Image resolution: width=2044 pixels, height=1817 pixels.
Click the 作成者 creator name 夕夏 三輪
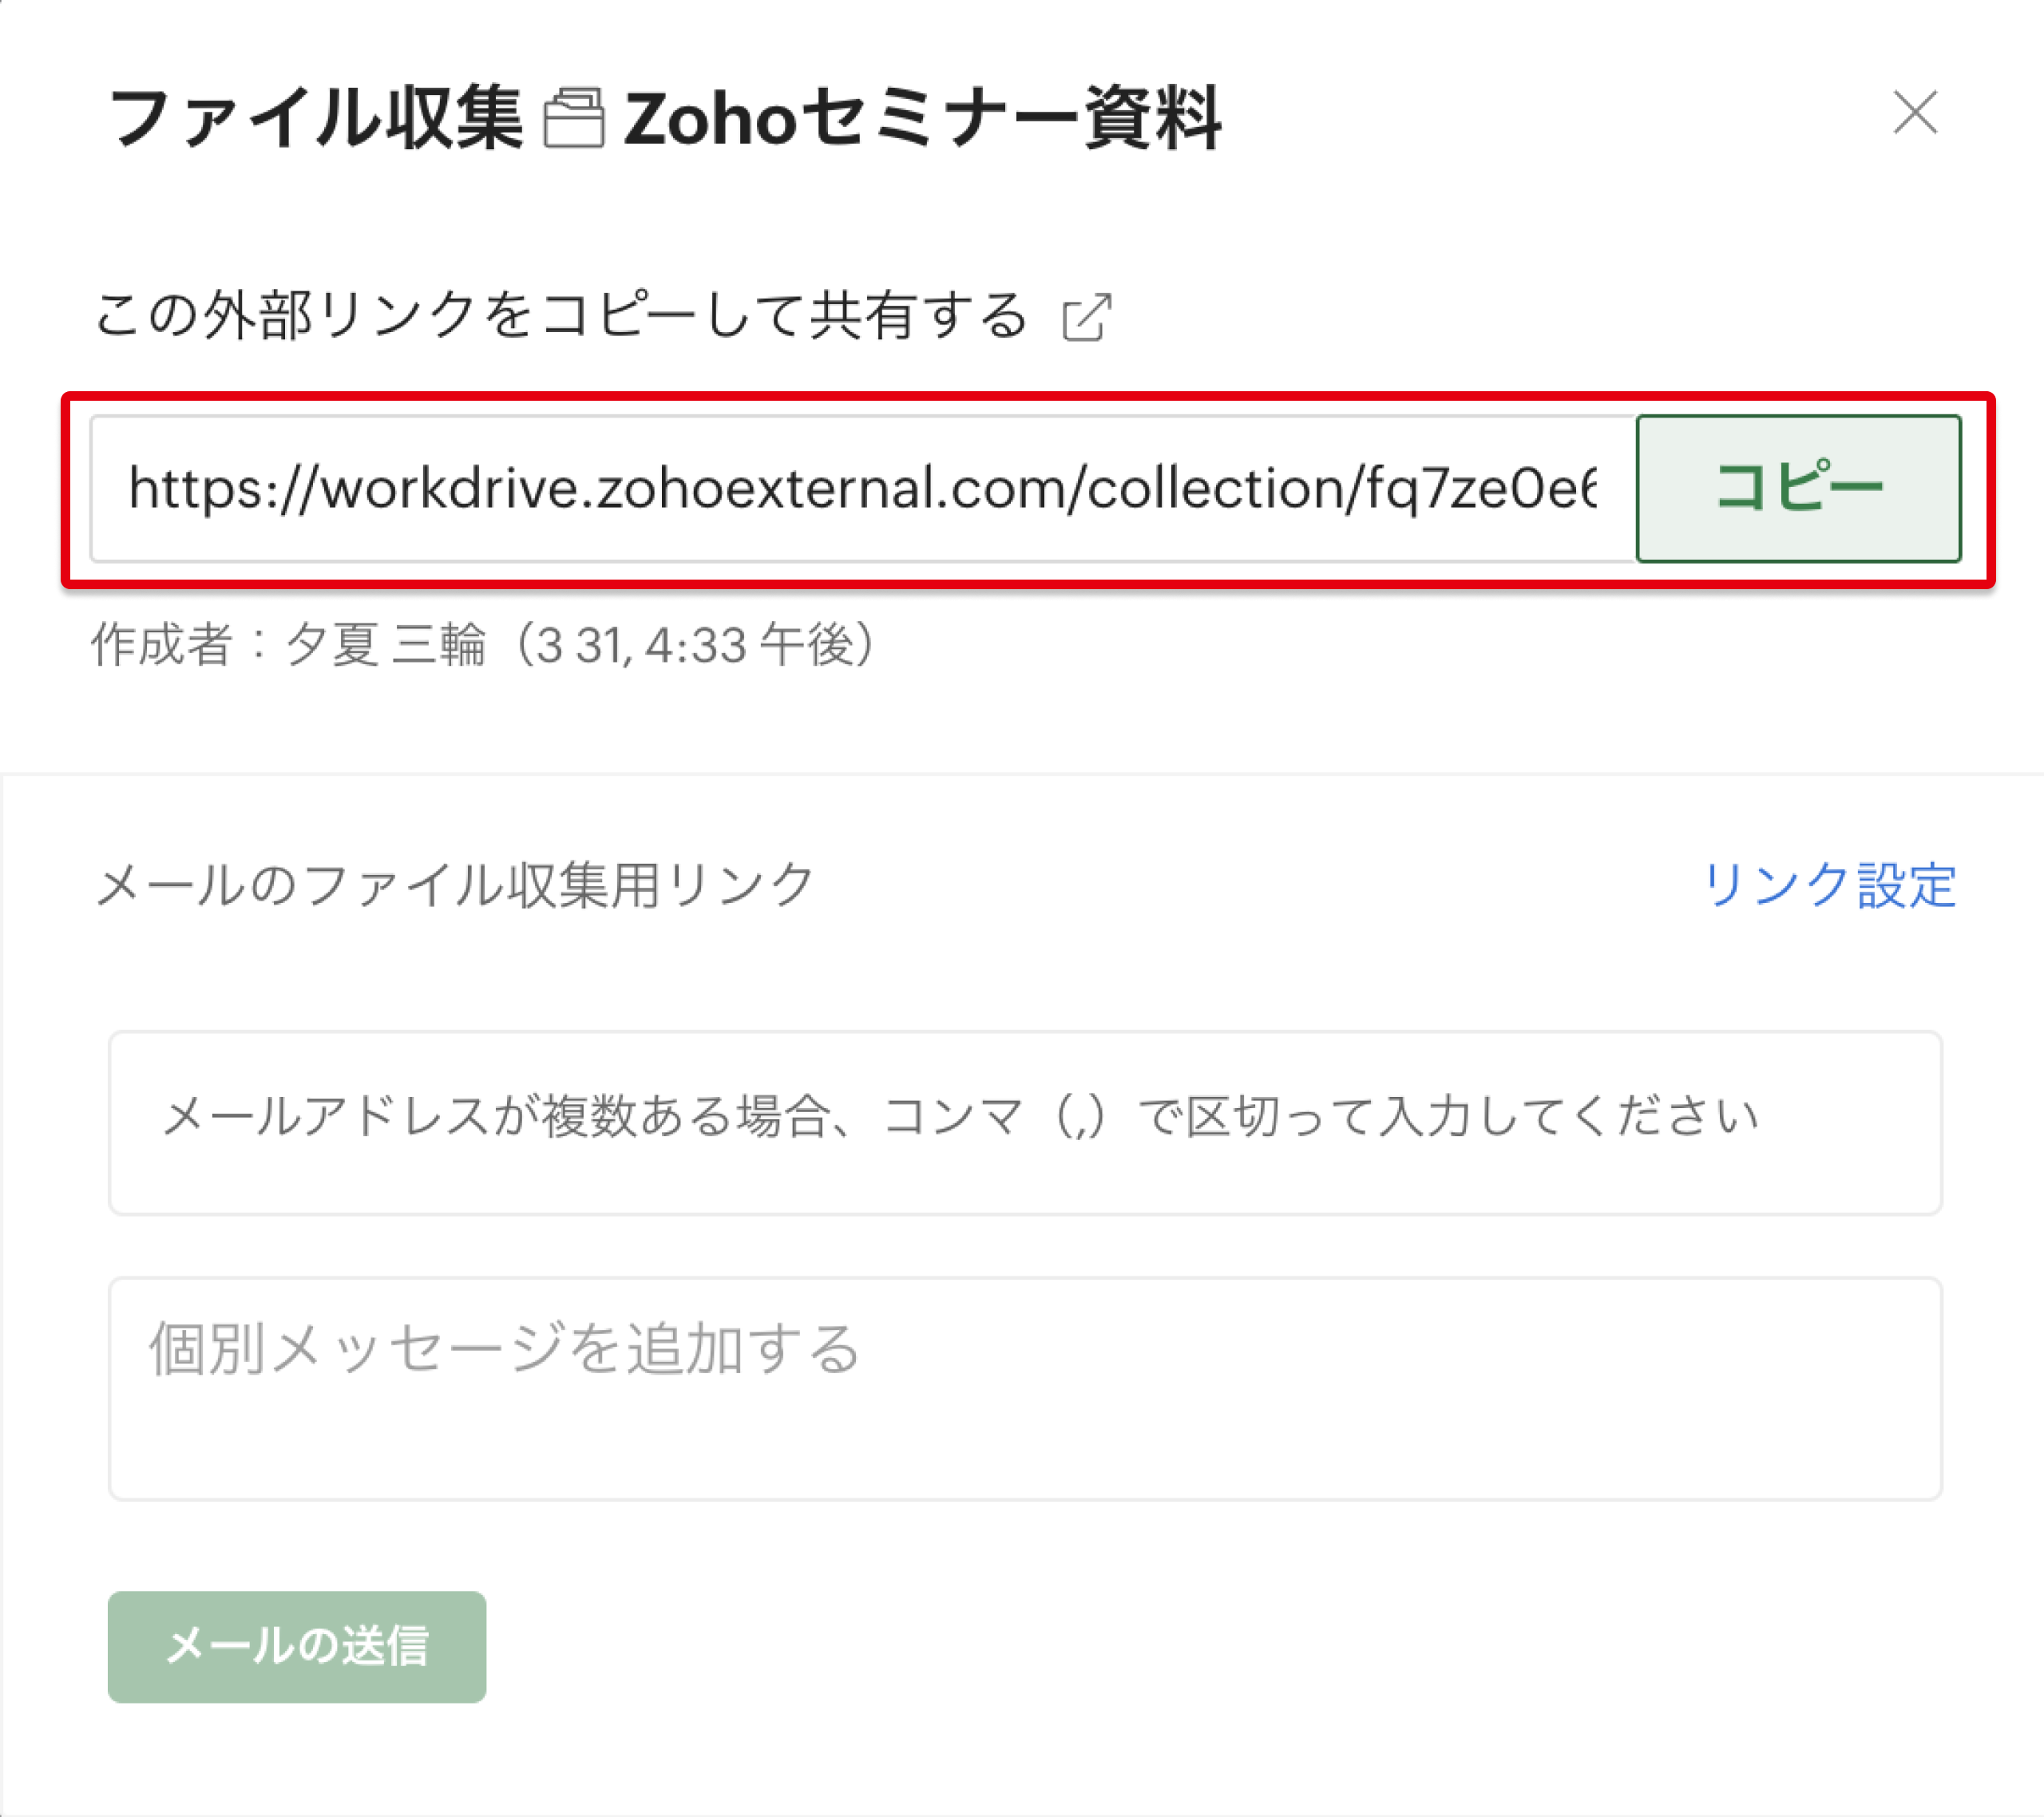(386, 644)
